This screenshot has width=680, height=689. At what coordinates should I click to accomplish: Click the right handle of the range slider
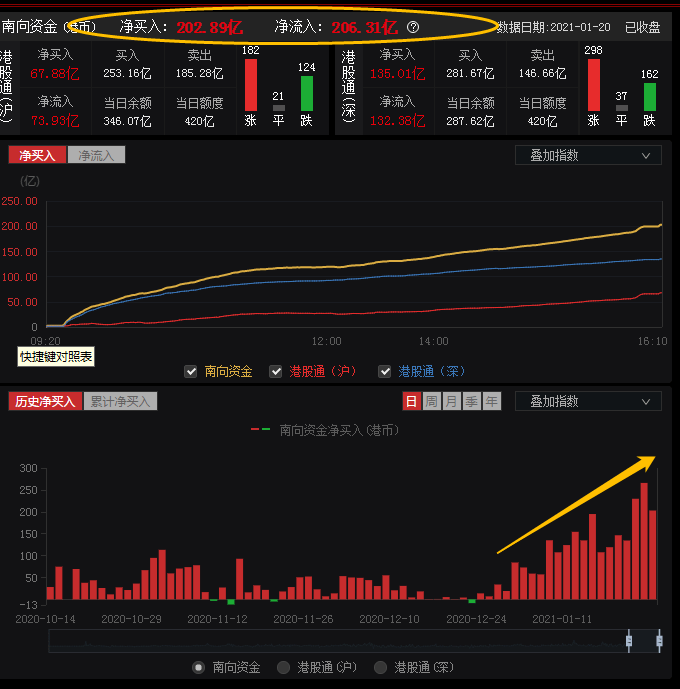(x=659, y=641)
